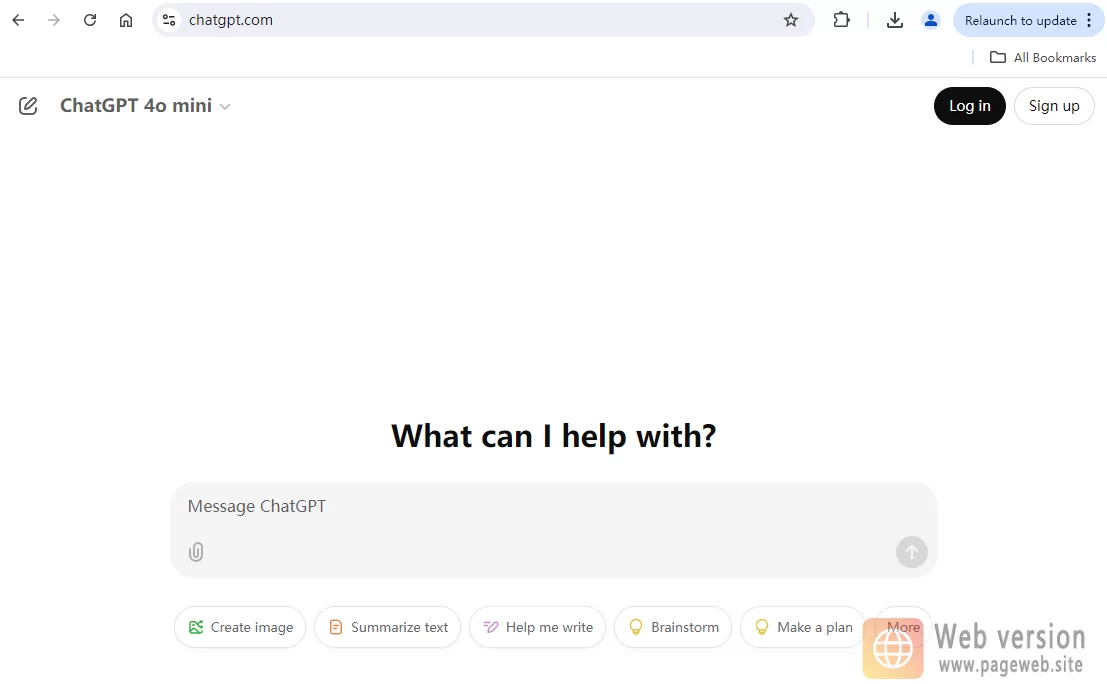Open the browser extensions puzzle icon

click(842, 20)
